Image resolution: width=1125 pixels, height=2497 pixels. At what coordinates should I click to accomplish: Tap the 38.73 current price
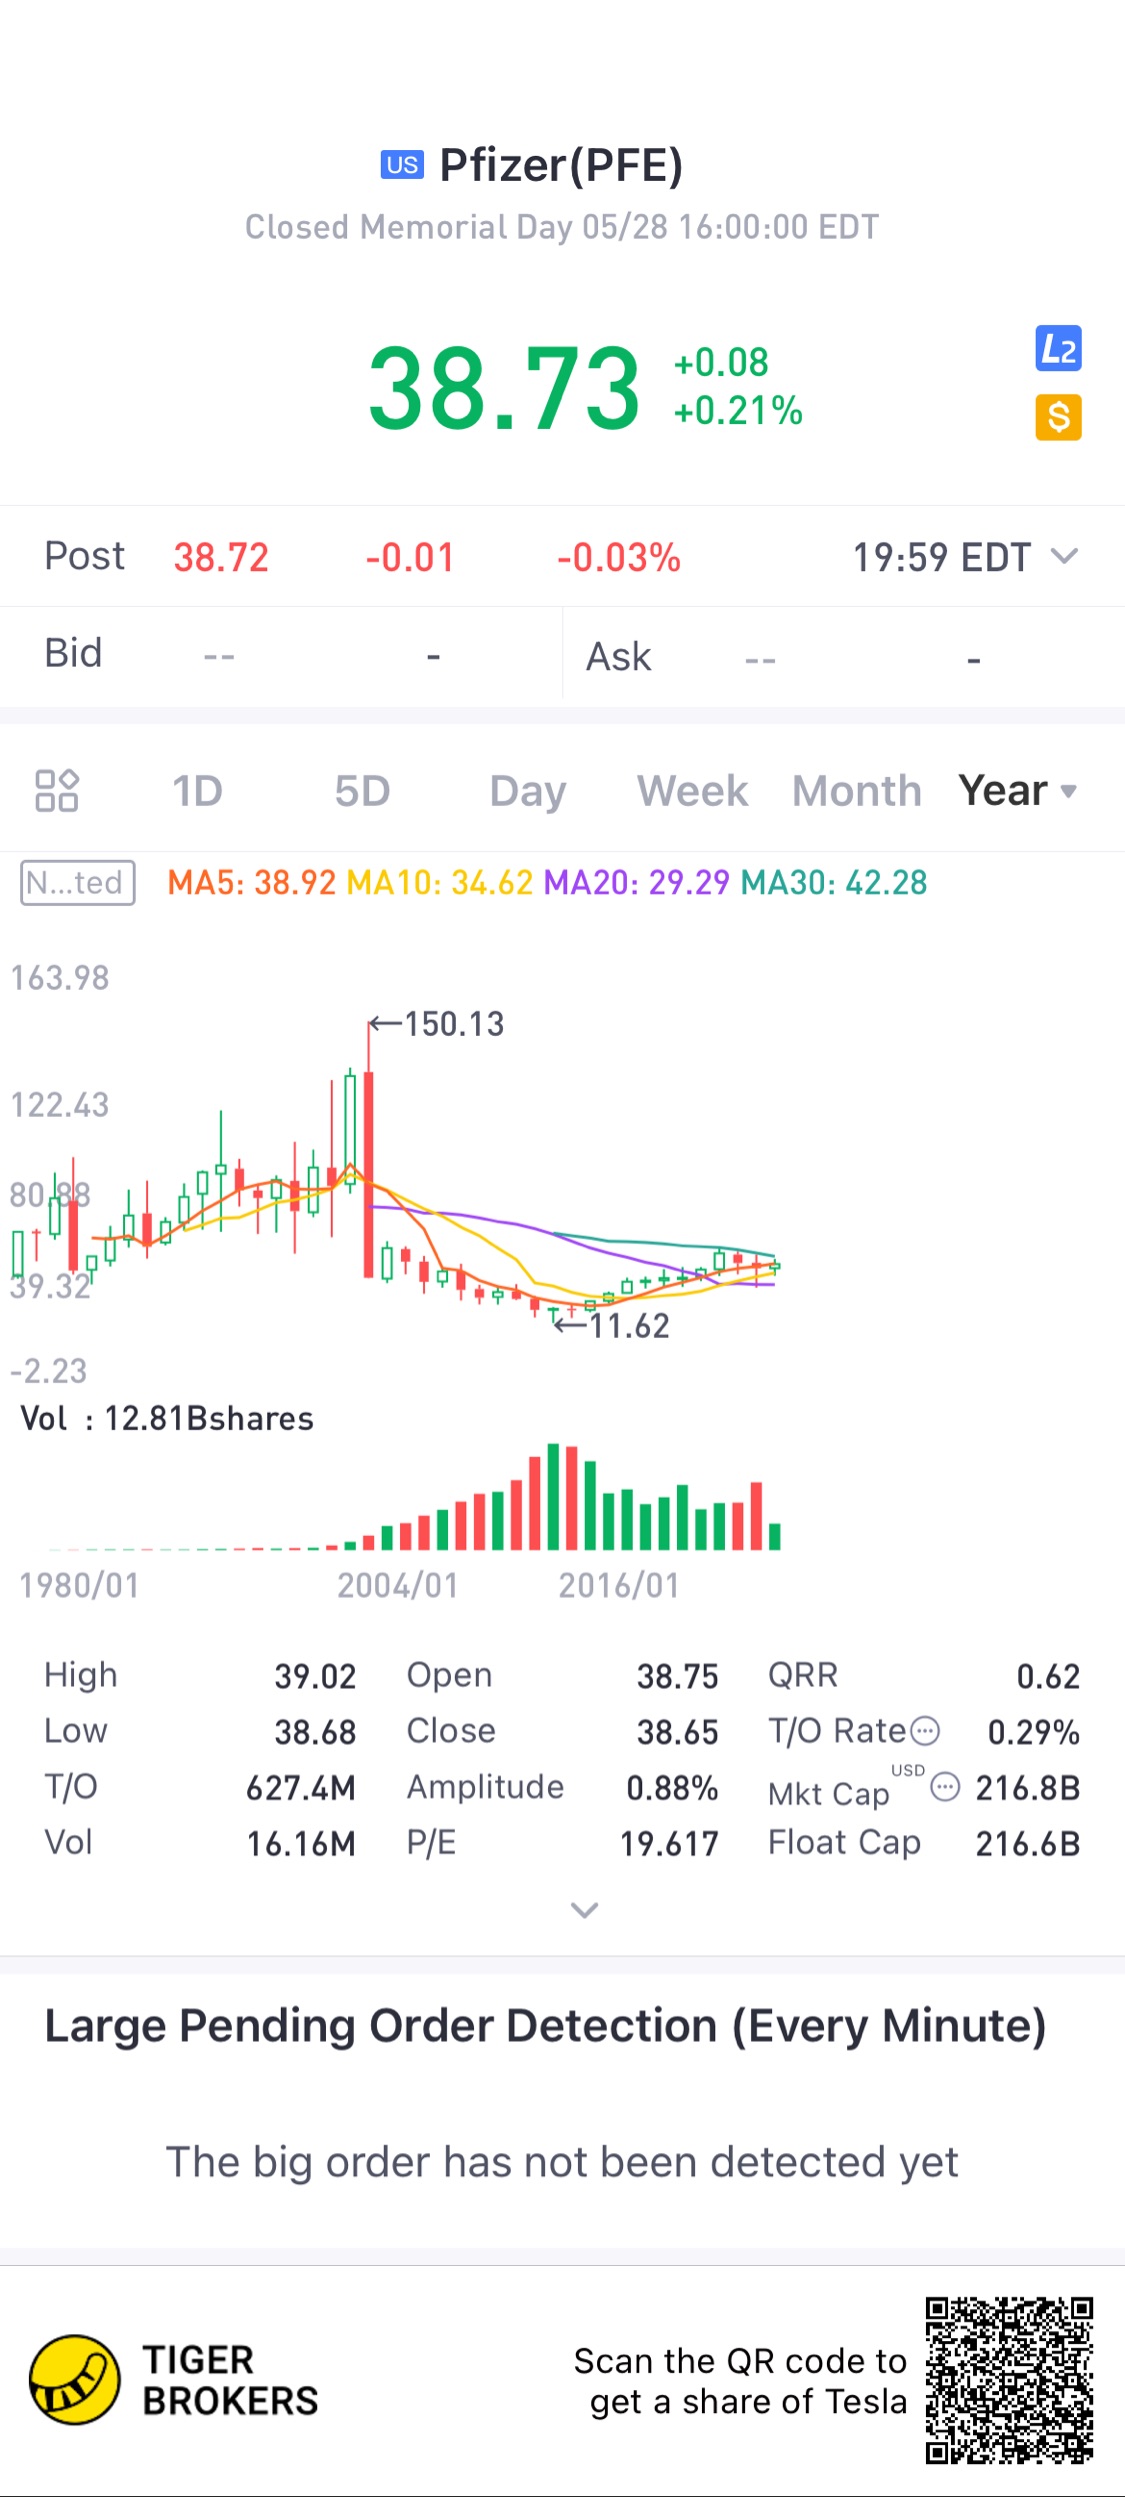click(504, 388)
